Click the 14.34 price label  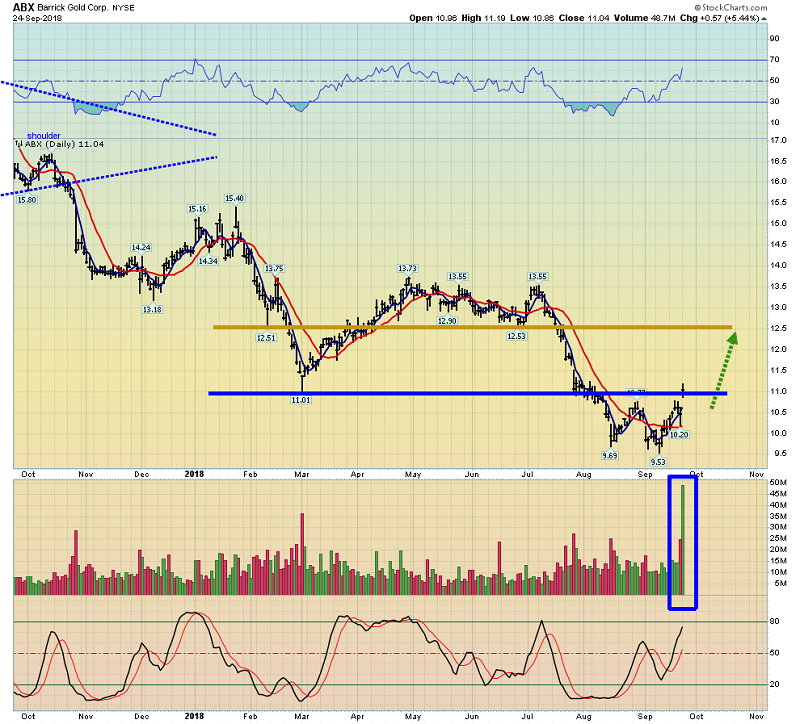click(x=208, y=261)
